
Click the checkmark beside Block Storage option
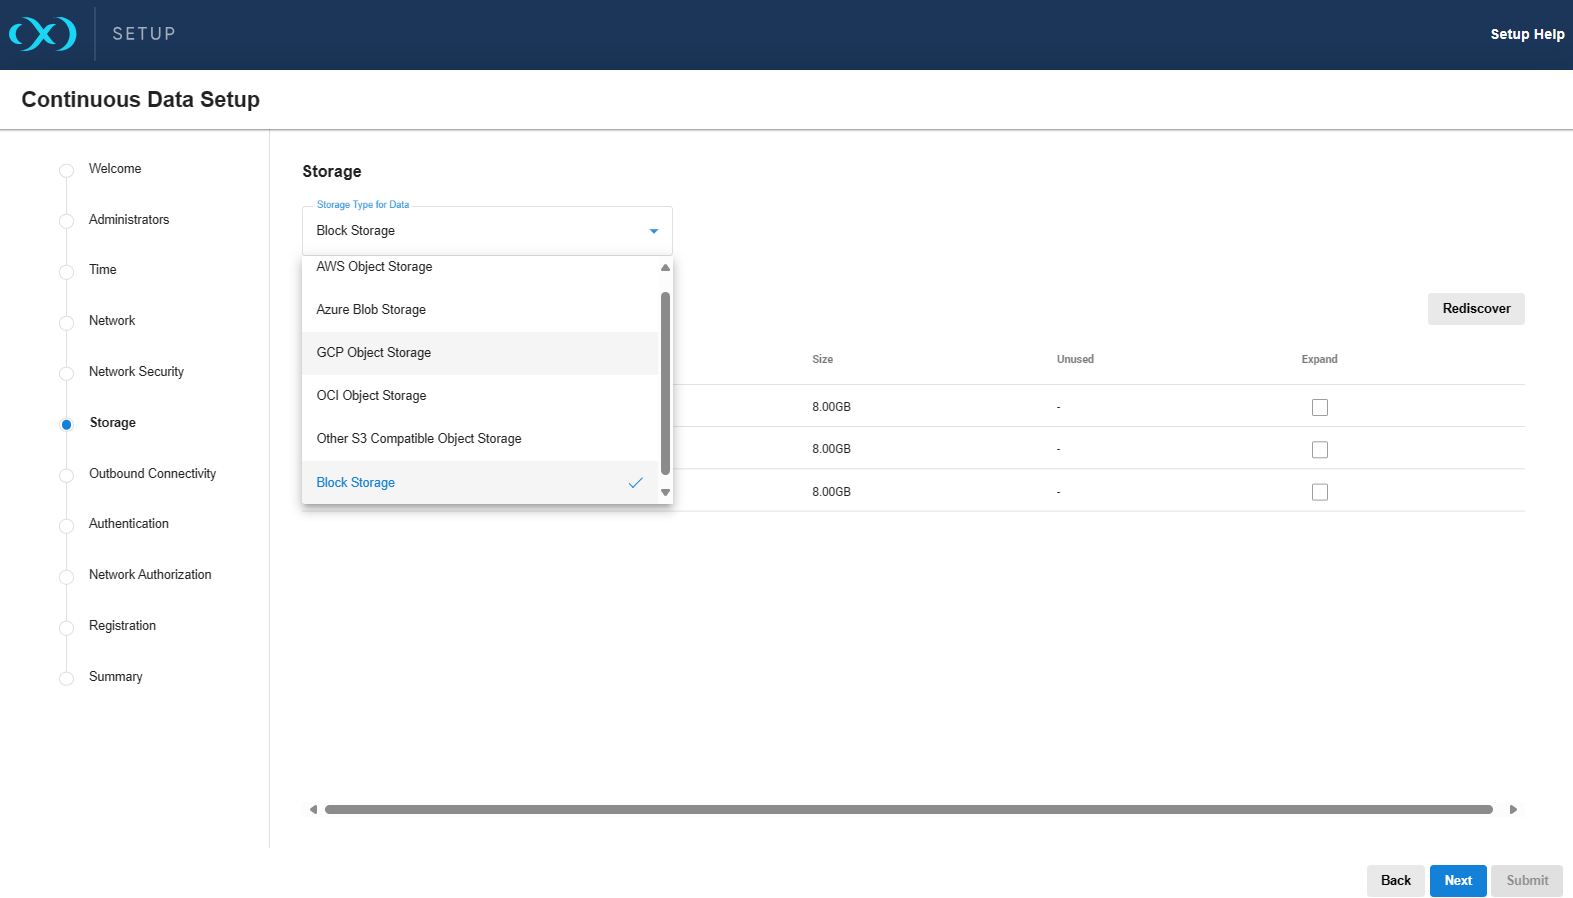point(635,483)
